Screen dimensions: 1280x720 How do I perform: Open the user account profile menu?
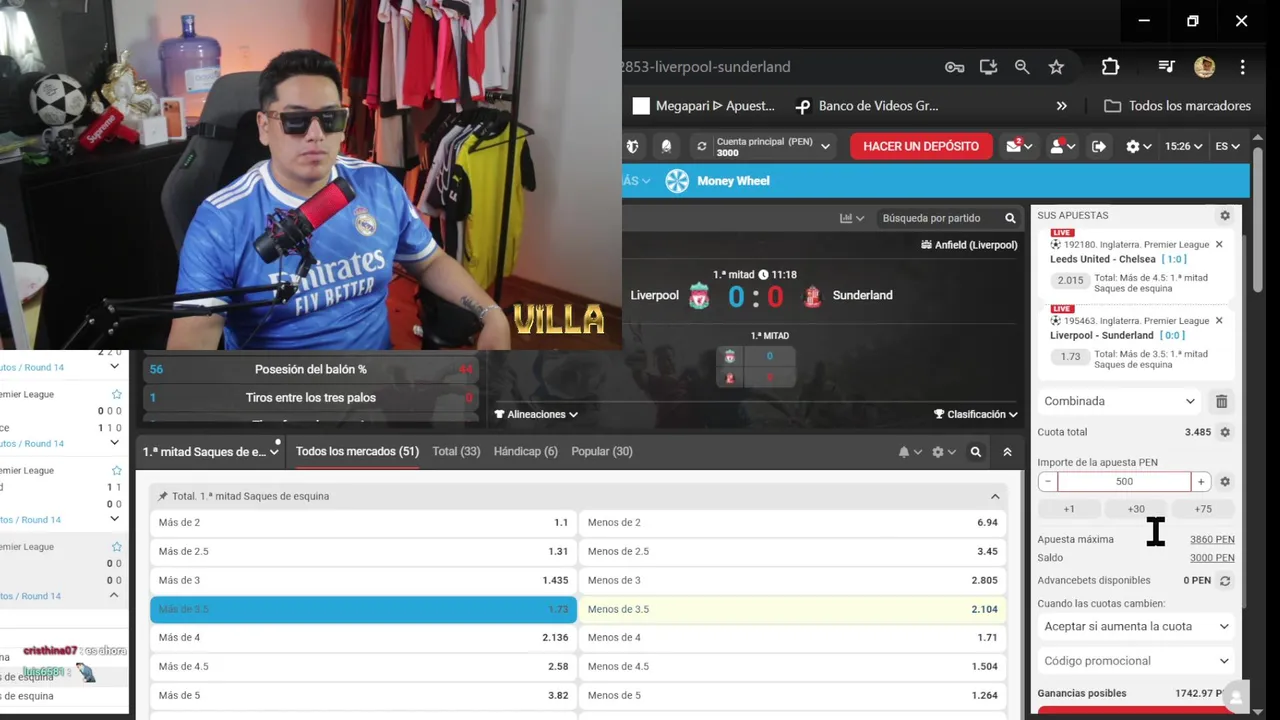coord(1062,146)
